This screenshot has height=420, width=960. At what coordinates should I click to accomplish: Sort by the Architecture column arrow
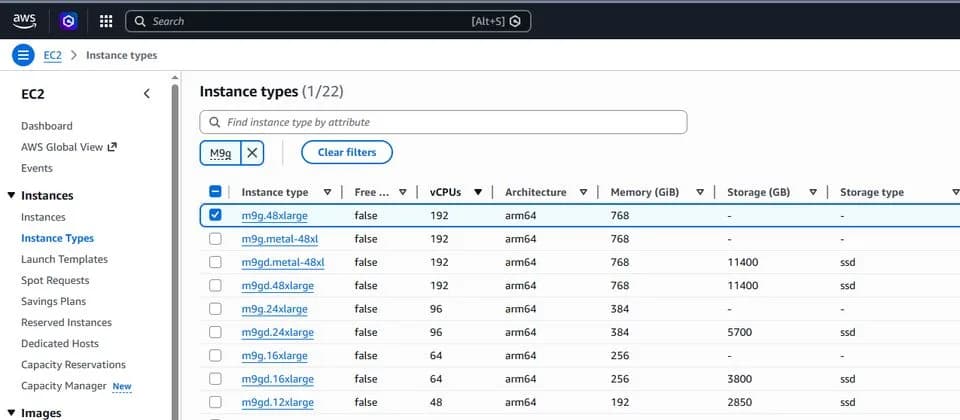583,192
